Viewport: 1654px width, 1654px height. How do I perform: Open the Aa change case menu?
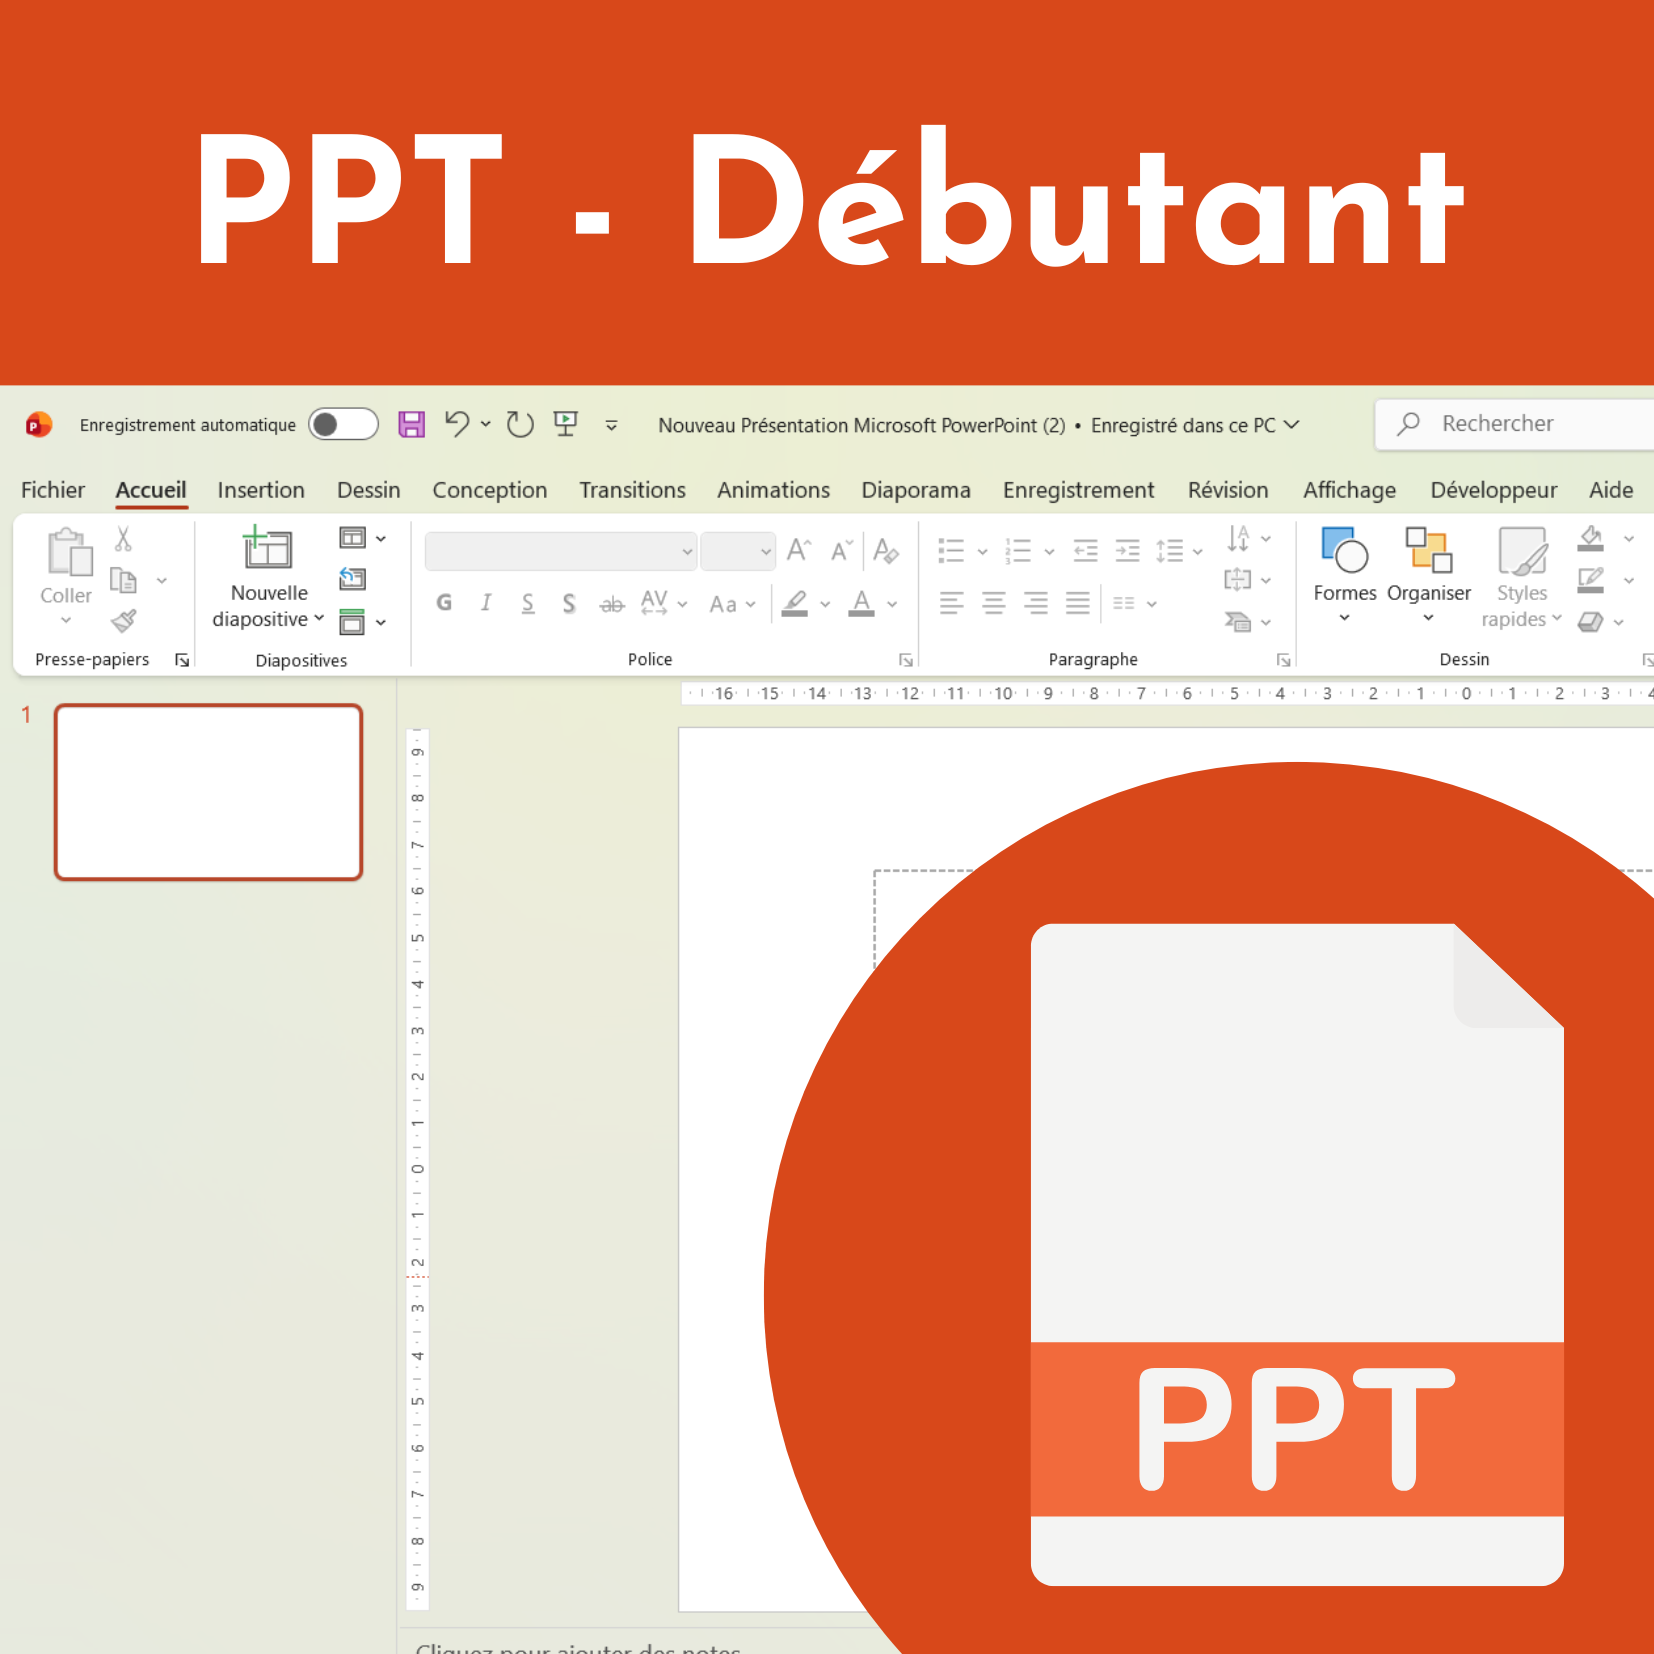coord(732,604)
